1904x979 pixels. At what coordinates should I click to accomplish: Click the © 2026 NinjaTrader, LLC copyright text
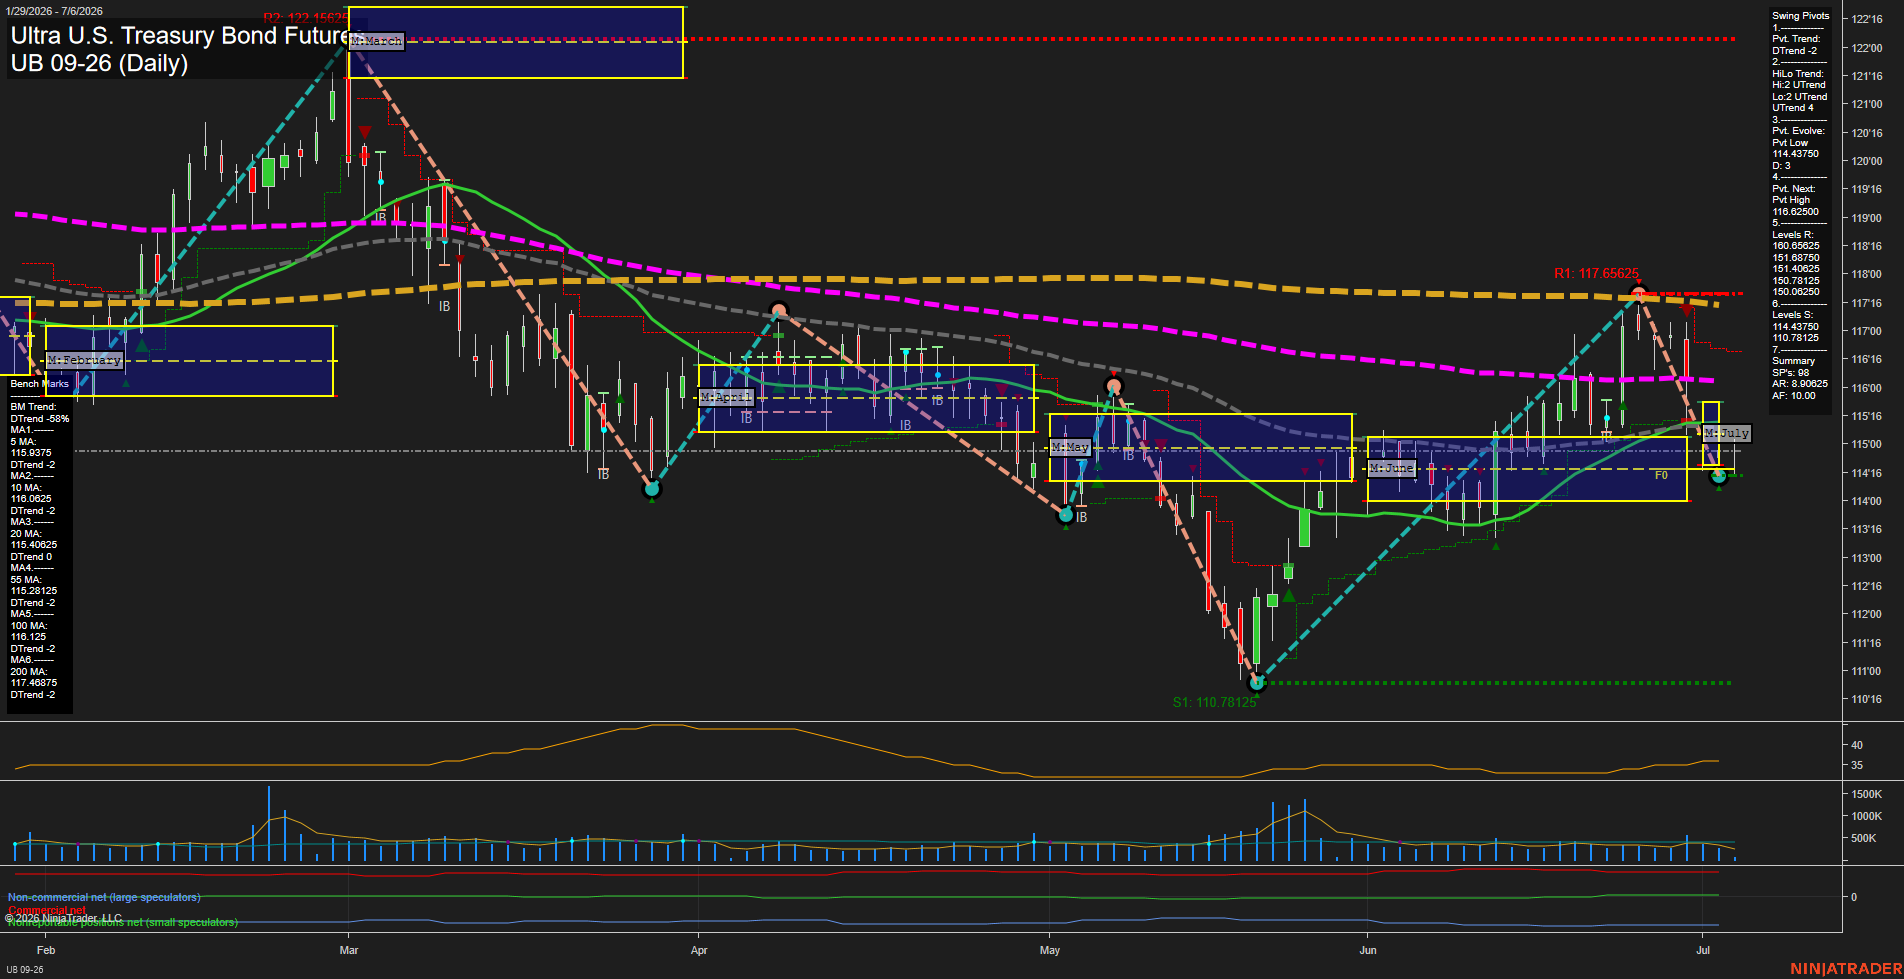coord(63,918)
